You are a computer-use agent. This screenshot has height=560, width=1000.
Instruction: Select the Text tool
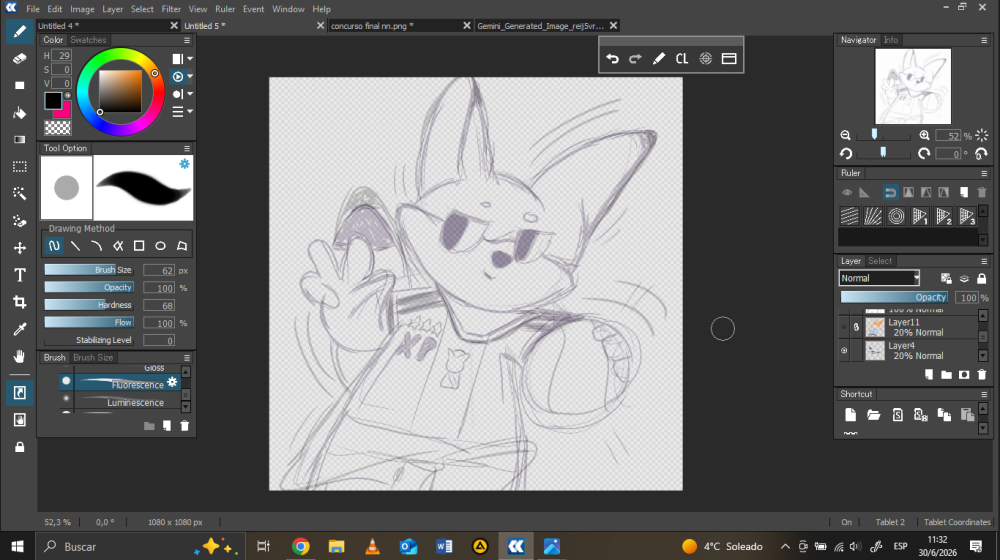tap(20, 275)
